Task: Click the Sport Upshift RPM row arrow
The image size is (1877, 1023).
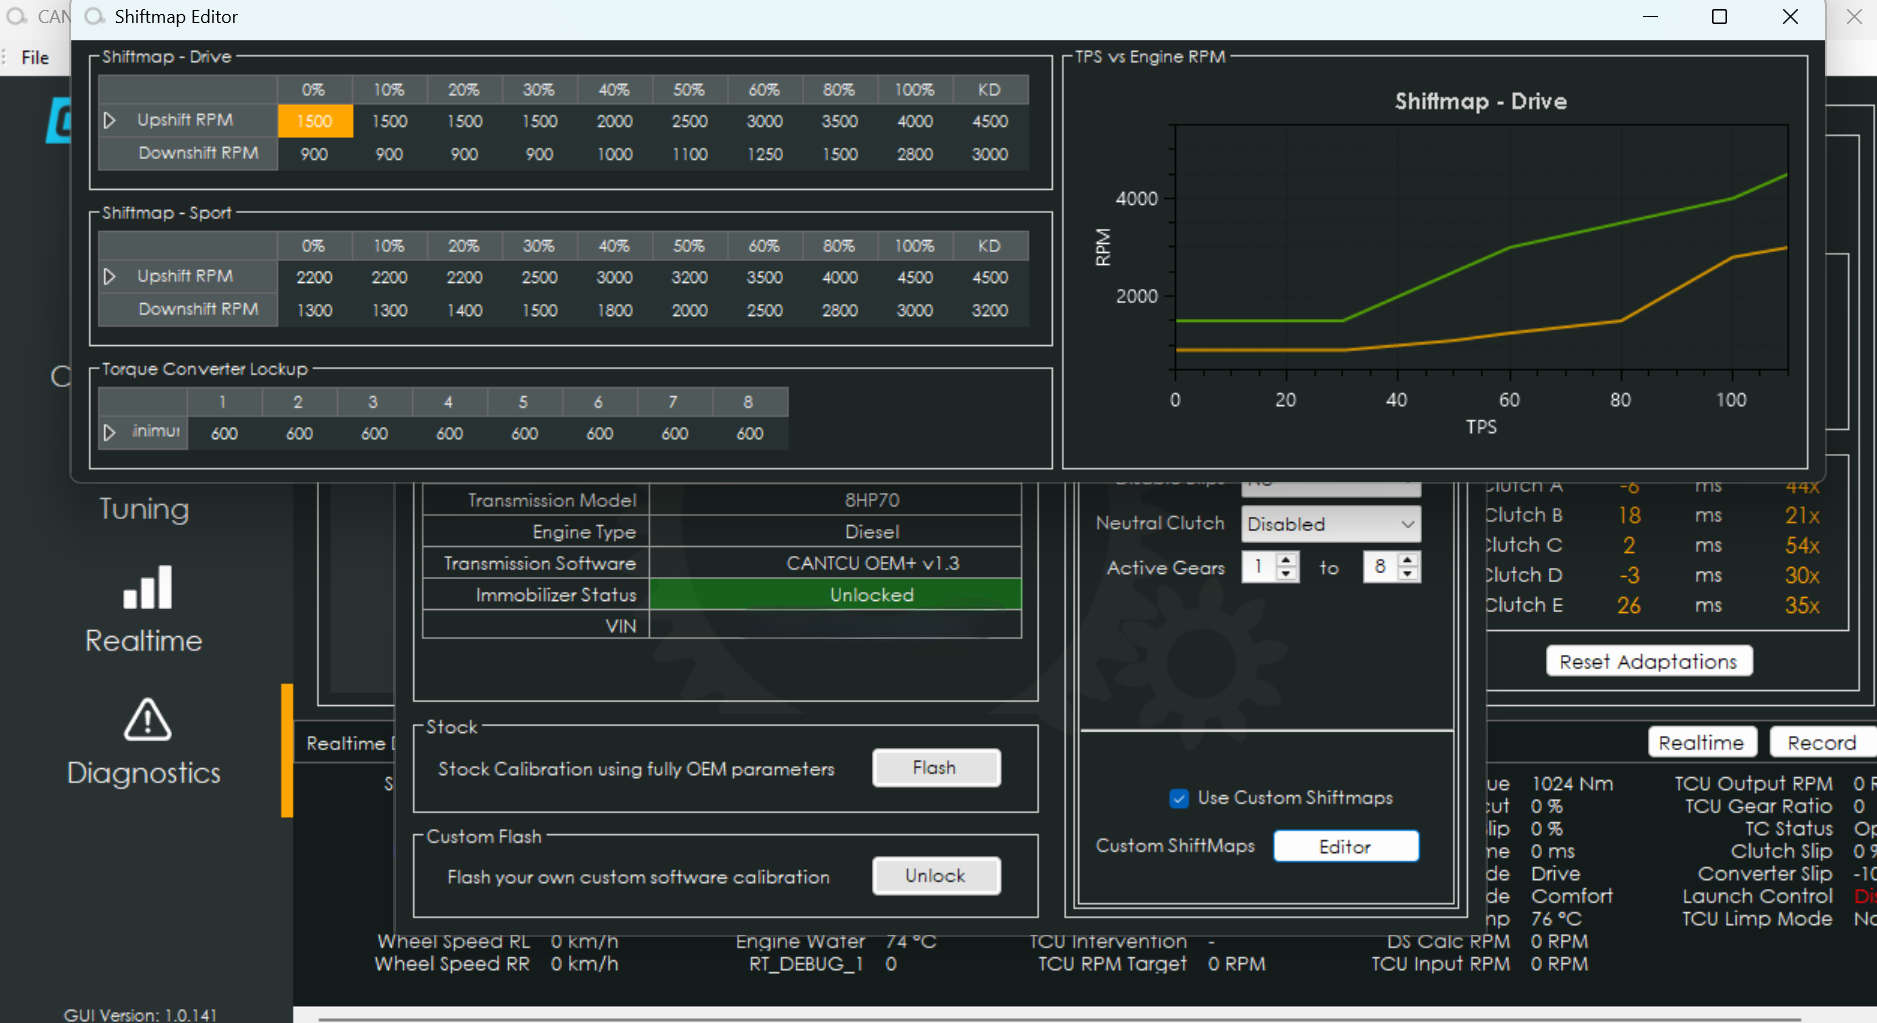Action: [110, 277]
